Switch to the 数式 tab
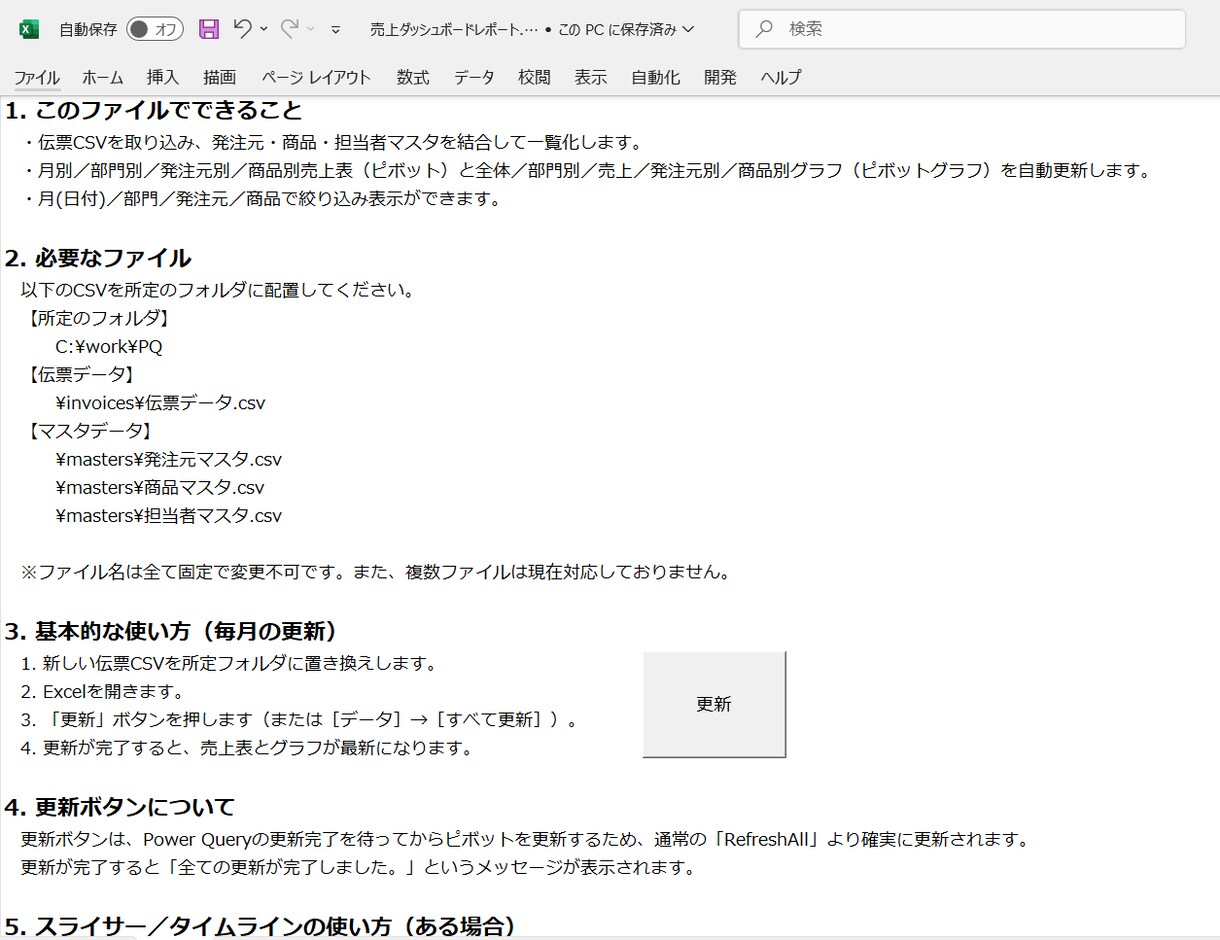The width and height of the screenshot is (1220, 940). tap(413, 77)
